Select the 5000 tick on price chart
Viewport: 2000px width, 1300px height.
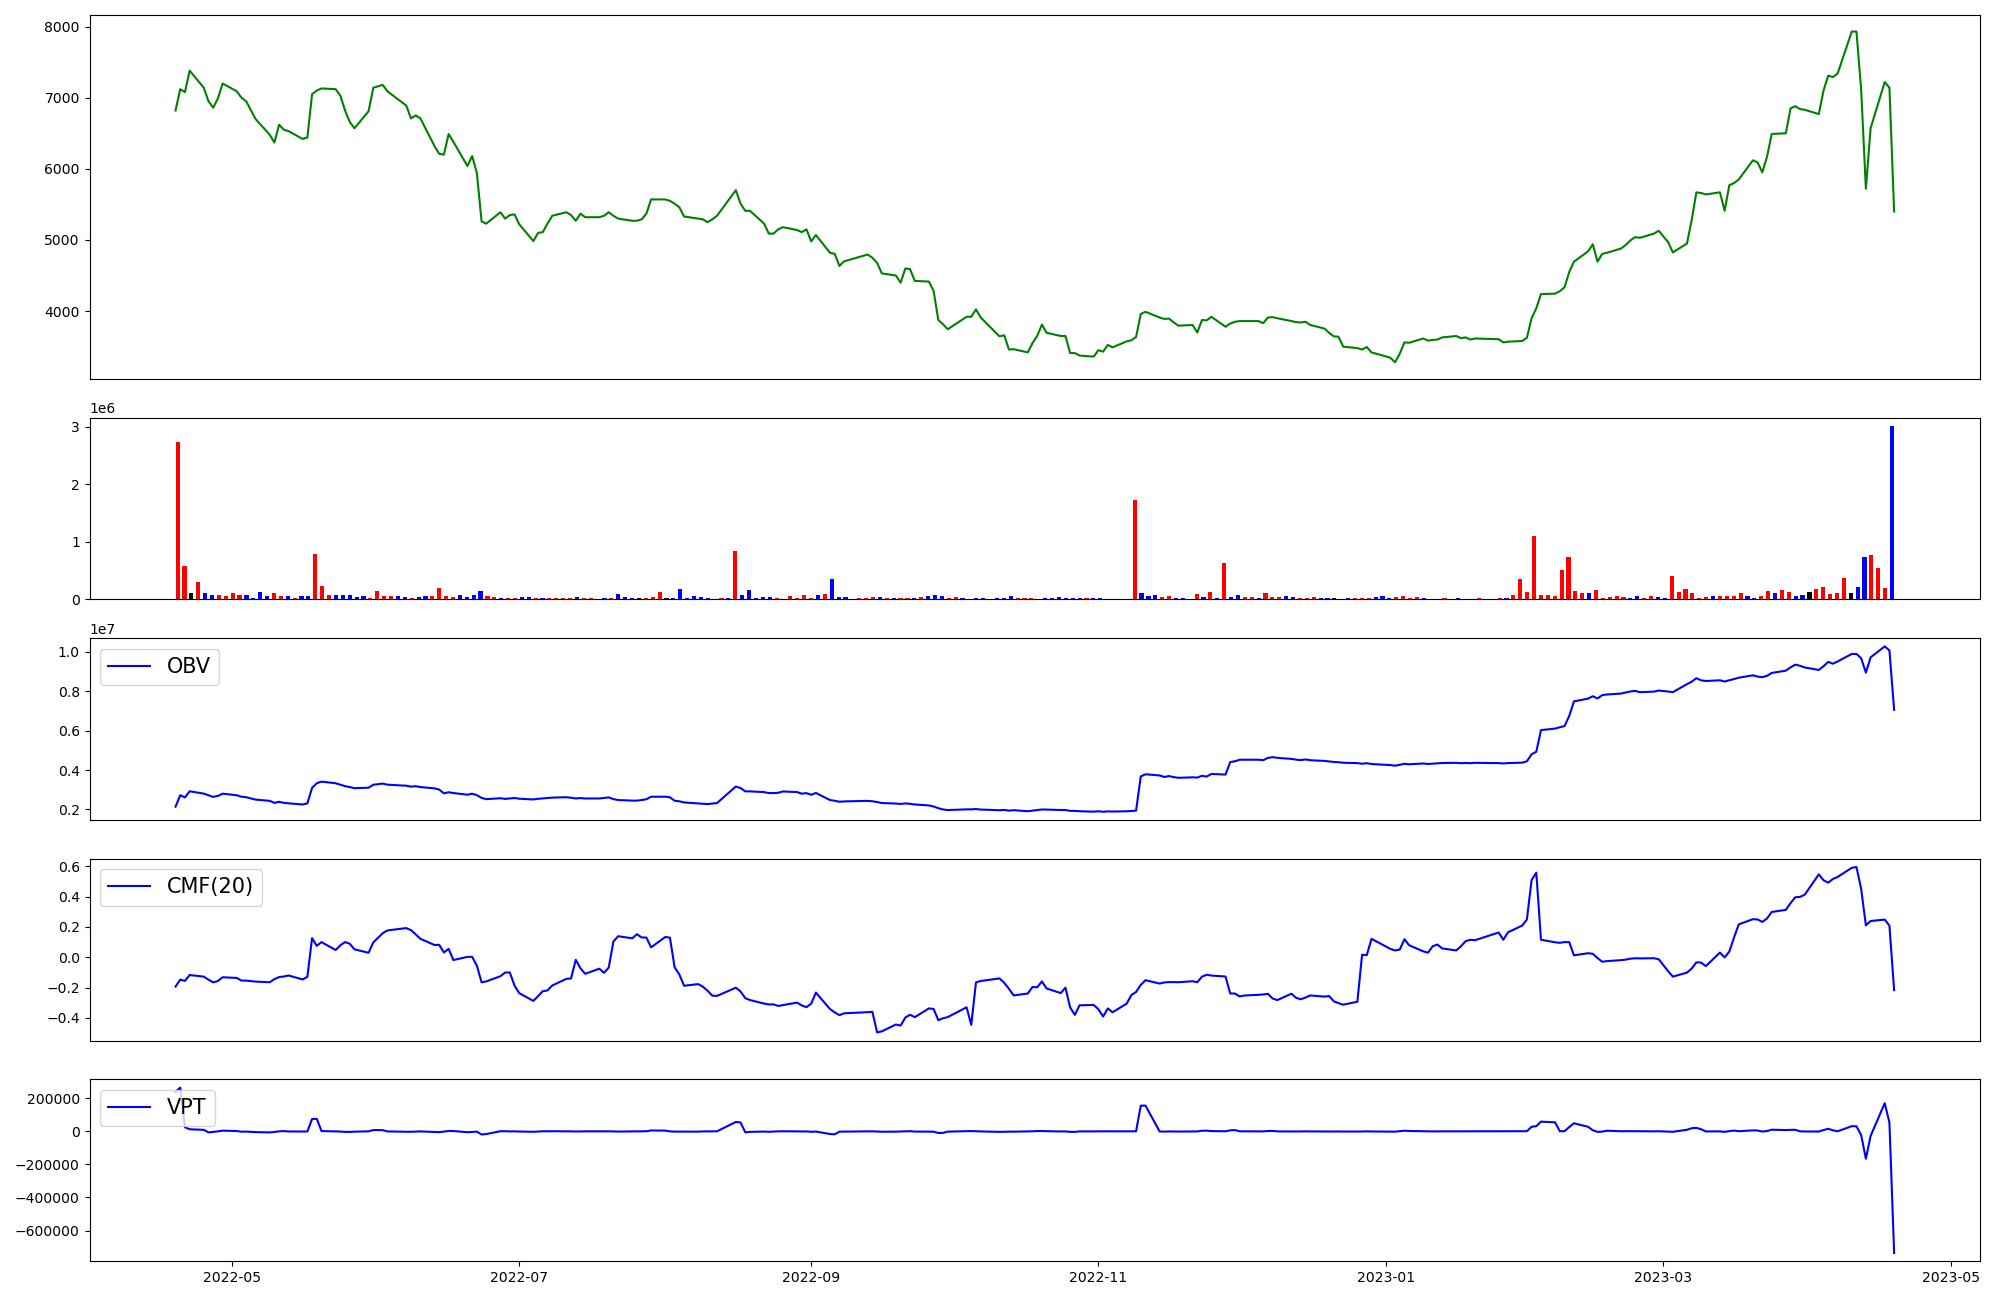(61, 240)
